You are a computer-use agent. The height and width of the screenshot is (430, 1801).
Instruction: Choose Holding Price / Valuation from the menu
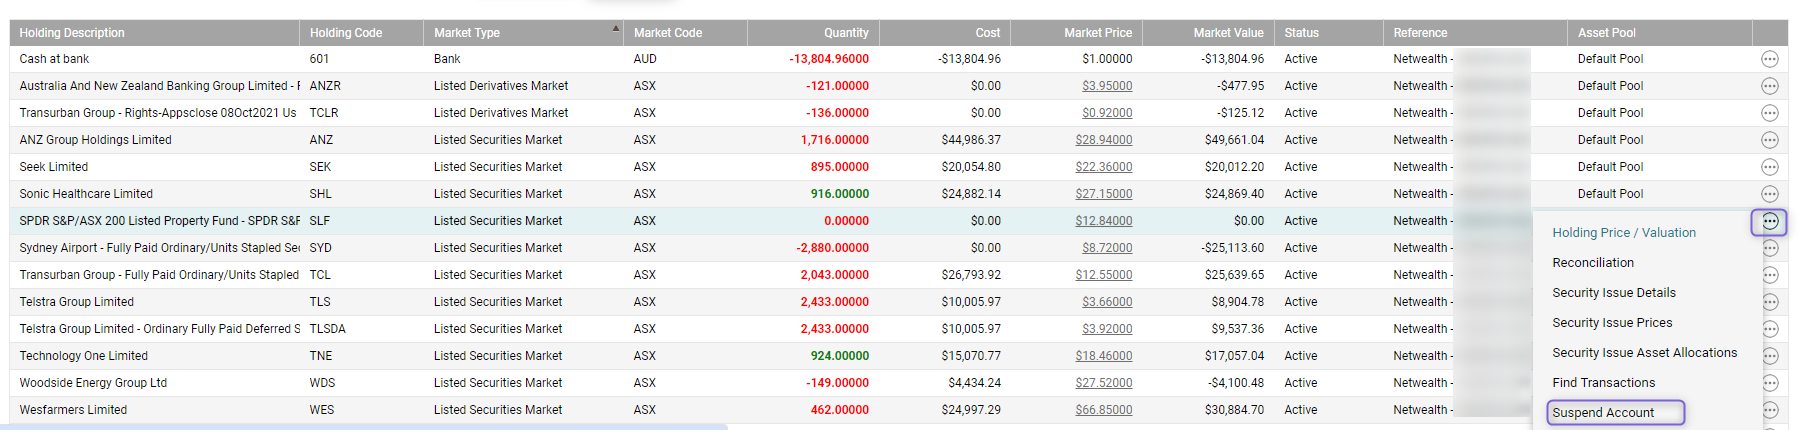pos(1623,233)
